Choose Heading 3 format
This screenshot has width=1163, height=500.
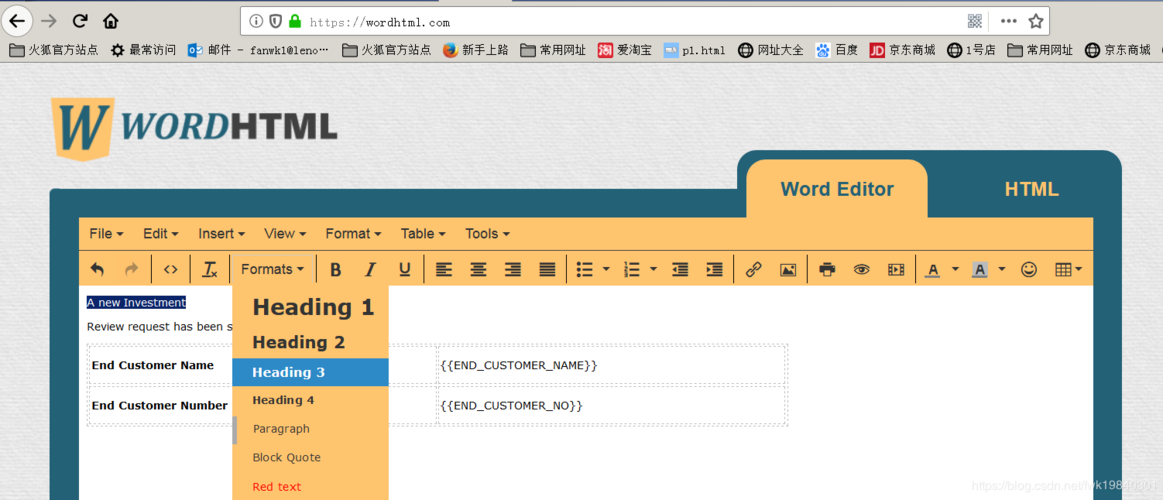pos(310,372)
